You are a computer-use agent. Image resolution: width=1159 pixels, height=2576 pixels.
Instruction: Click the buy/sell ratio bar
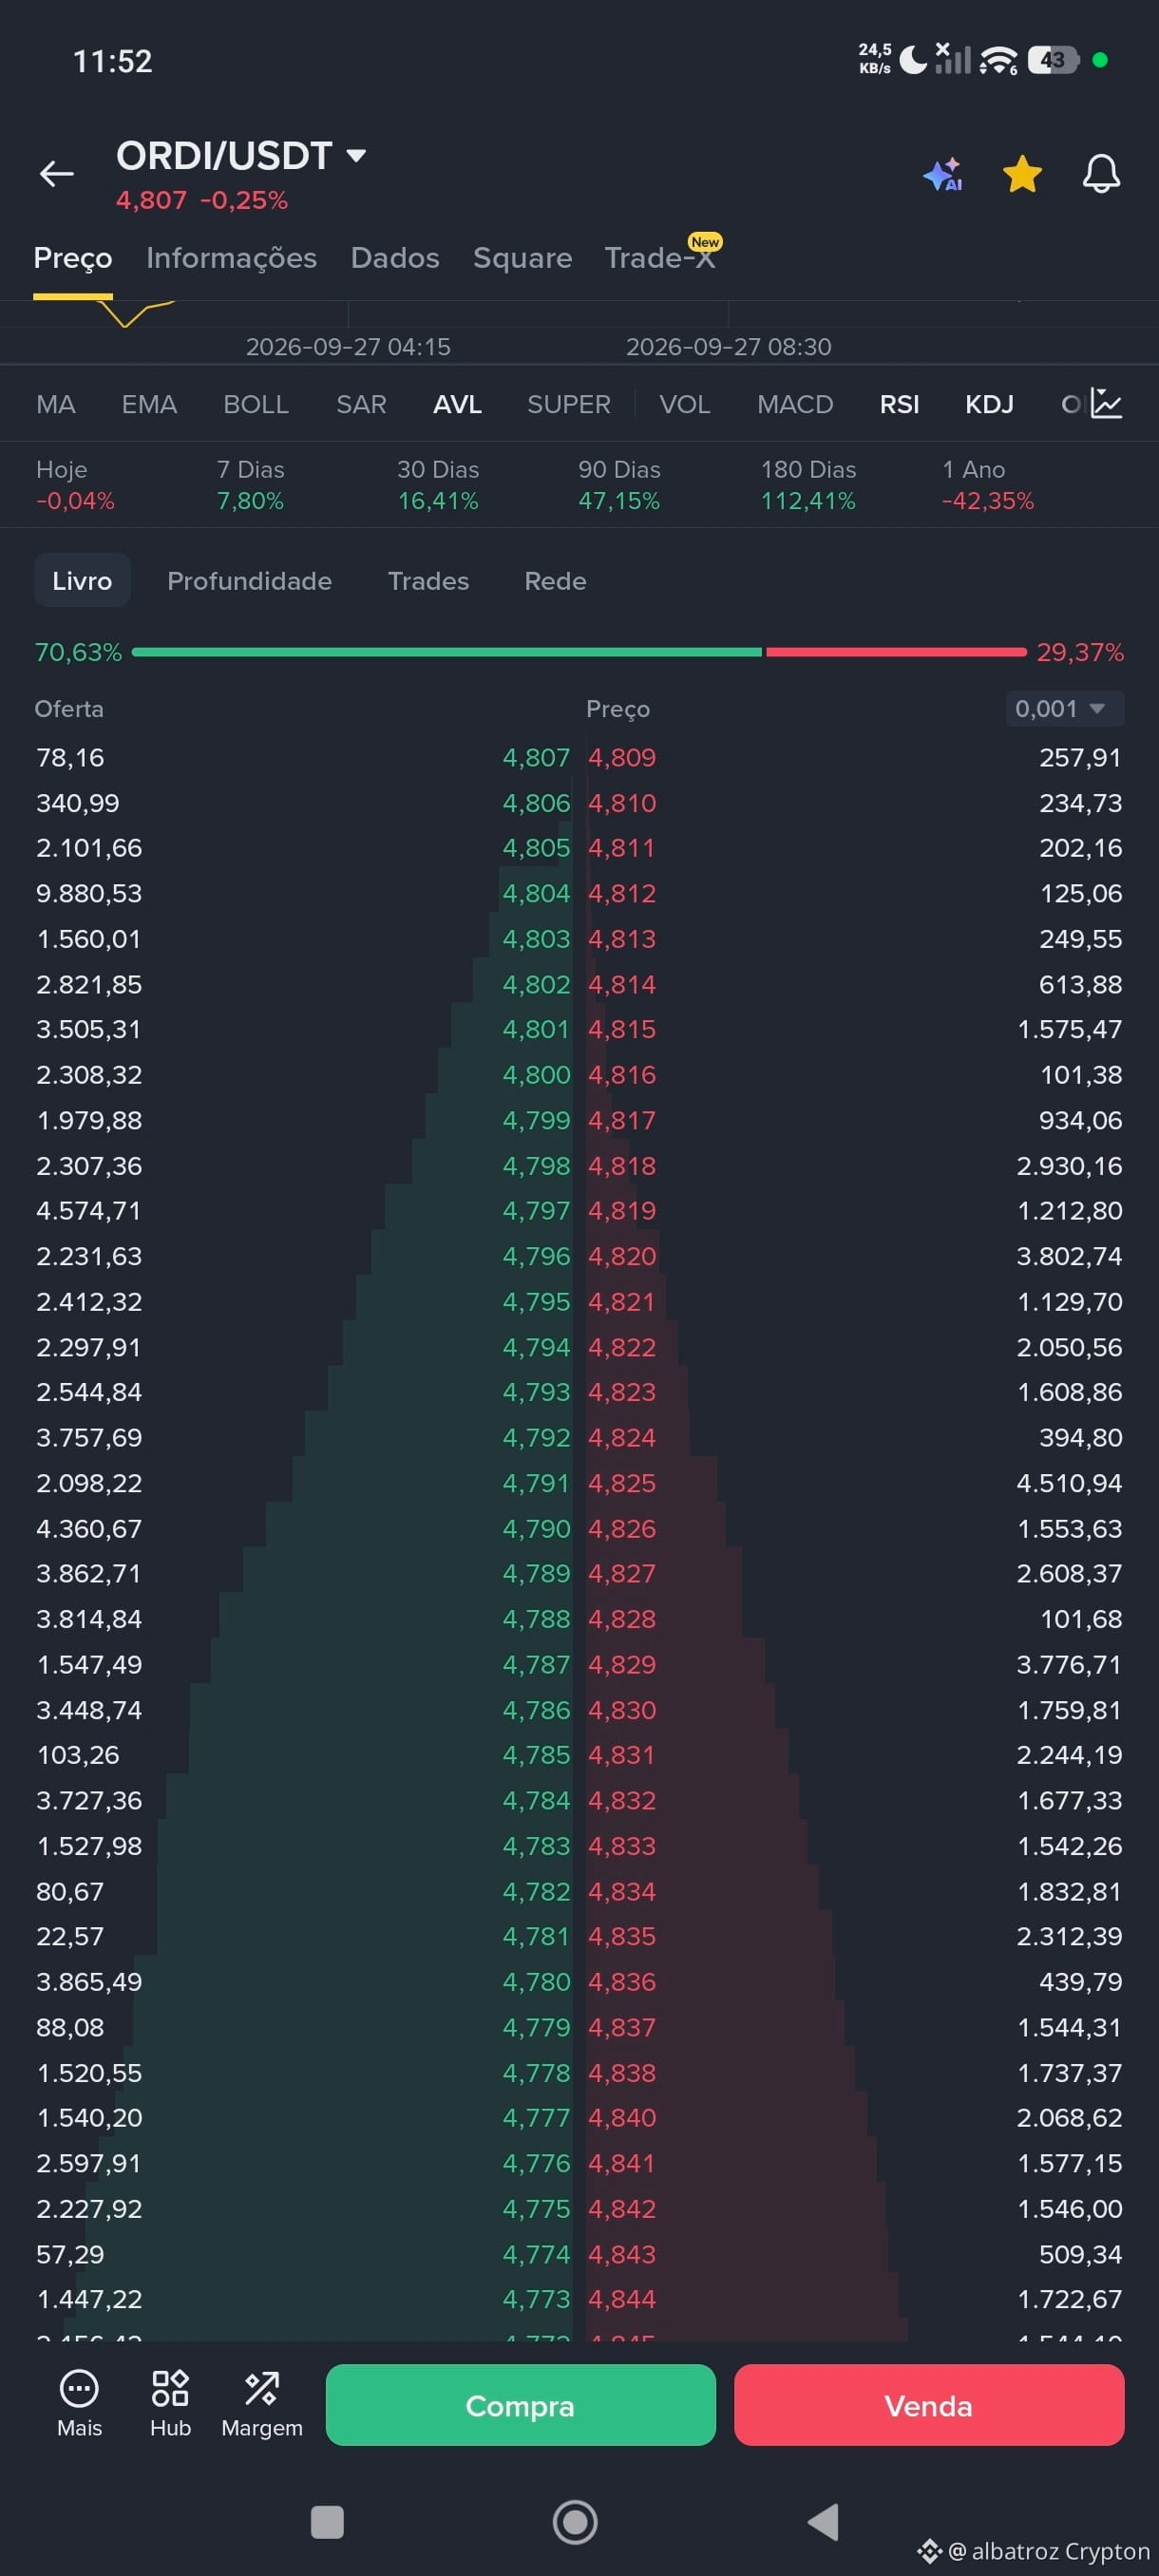pyautogui.click(x=579, y=652)
